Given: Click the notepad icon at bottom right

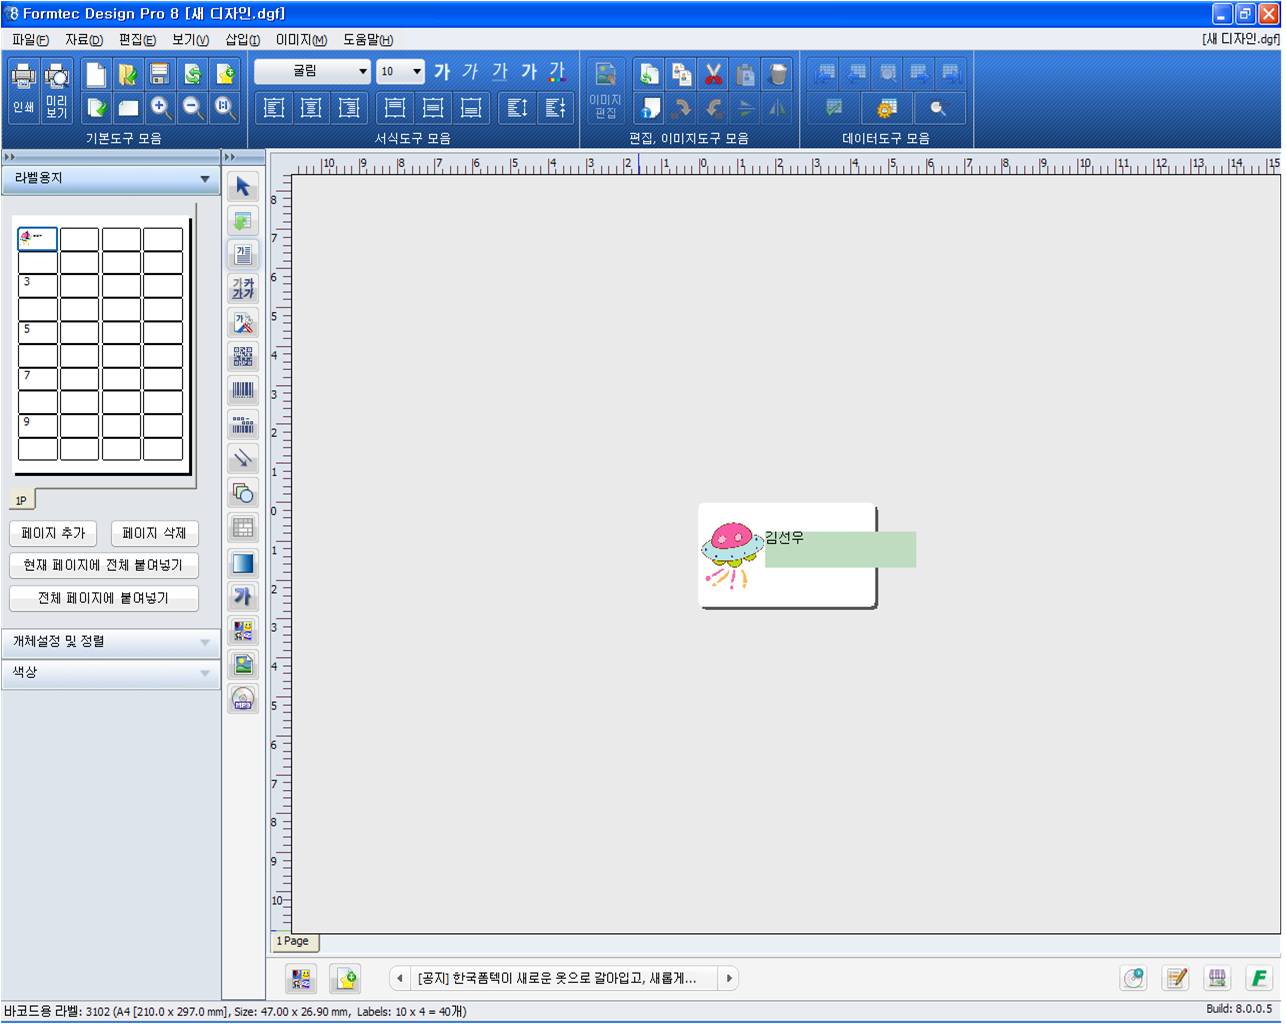Looking at the screenshot, I should pos(1176,978).
